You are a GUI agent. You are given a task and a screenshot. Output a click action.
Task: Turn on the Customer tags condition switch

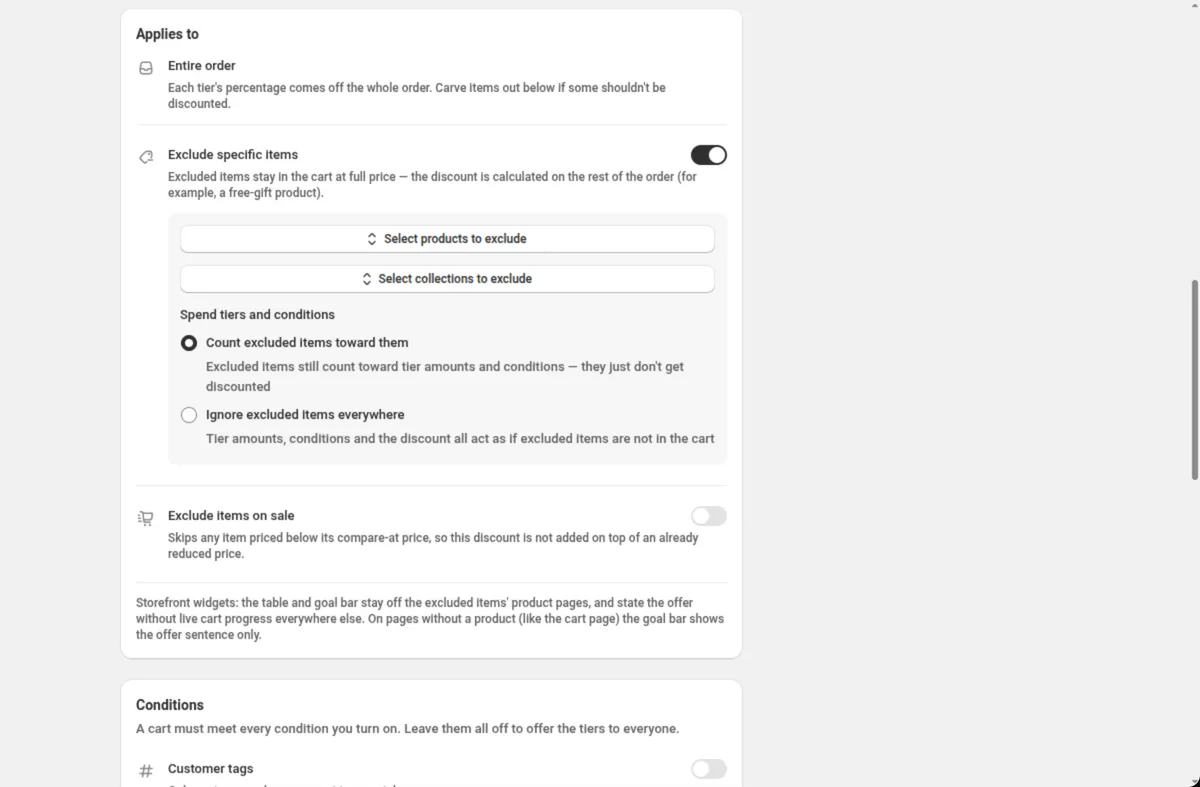click(709, 769)
